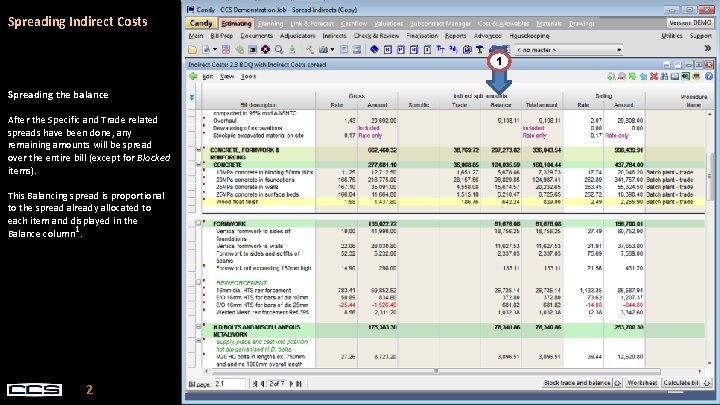Click the leftmost icon of right-side sub-toolbar

coord(611,76)
